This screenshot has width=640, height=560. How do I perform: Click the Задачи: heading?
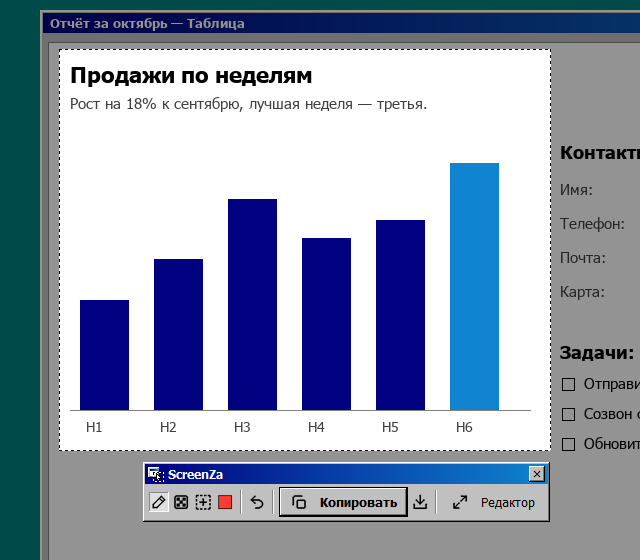click(x=597, y=353)
